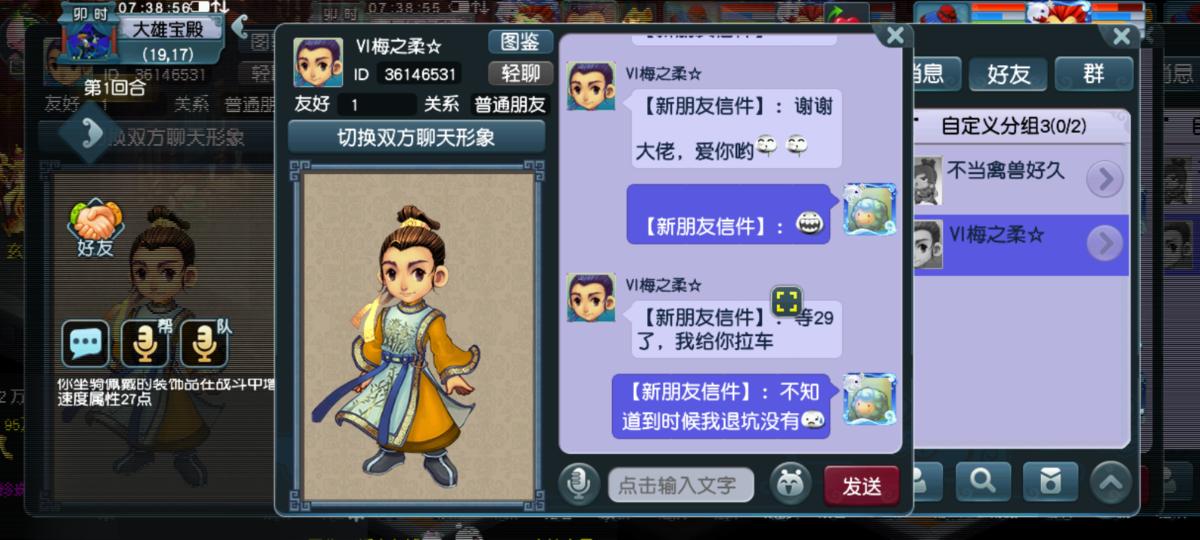Click the 点击输入文字 input field
1200x540 pixels.
coord(680,486)
